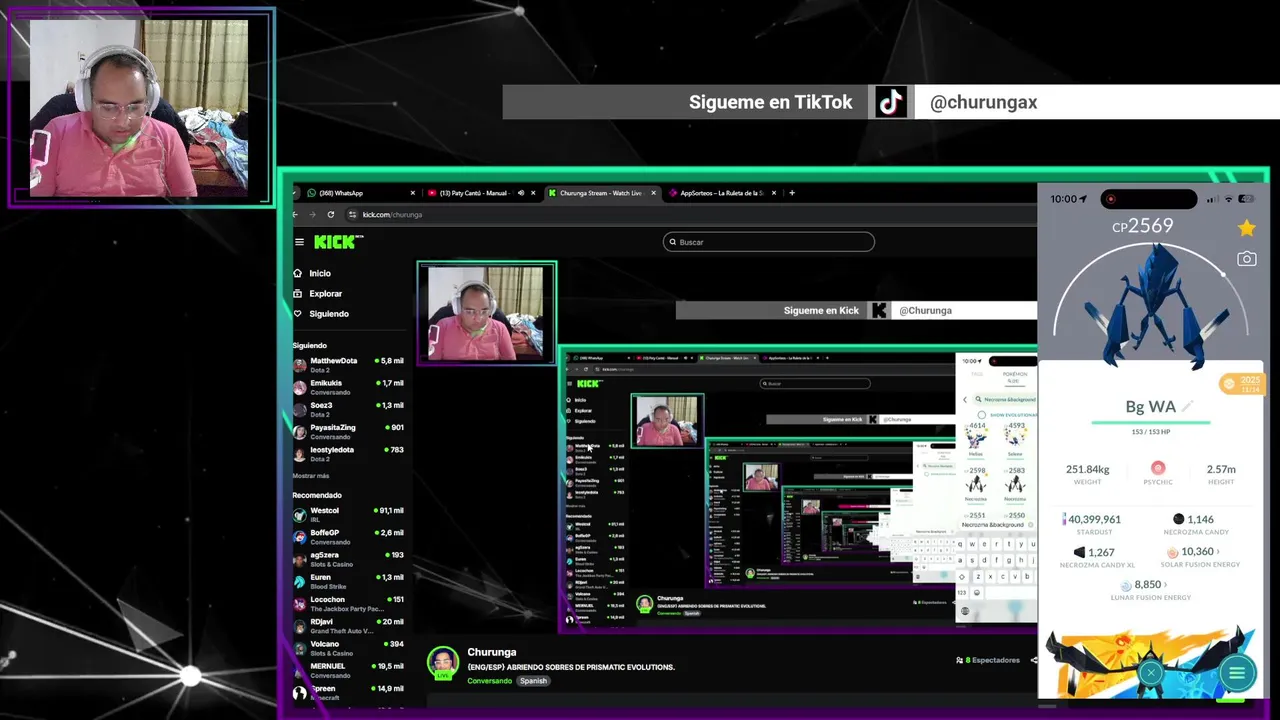Expand Solar Fusion Energy chevron
Viewport: 1280px width, 720px height.
[x=1217, y=552]
